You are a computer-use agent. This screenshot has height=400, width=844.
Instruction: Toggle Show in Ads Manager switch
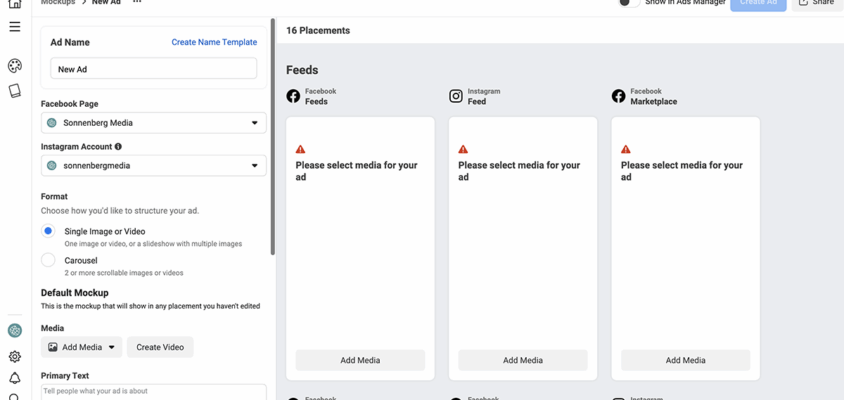coord(628,3)
